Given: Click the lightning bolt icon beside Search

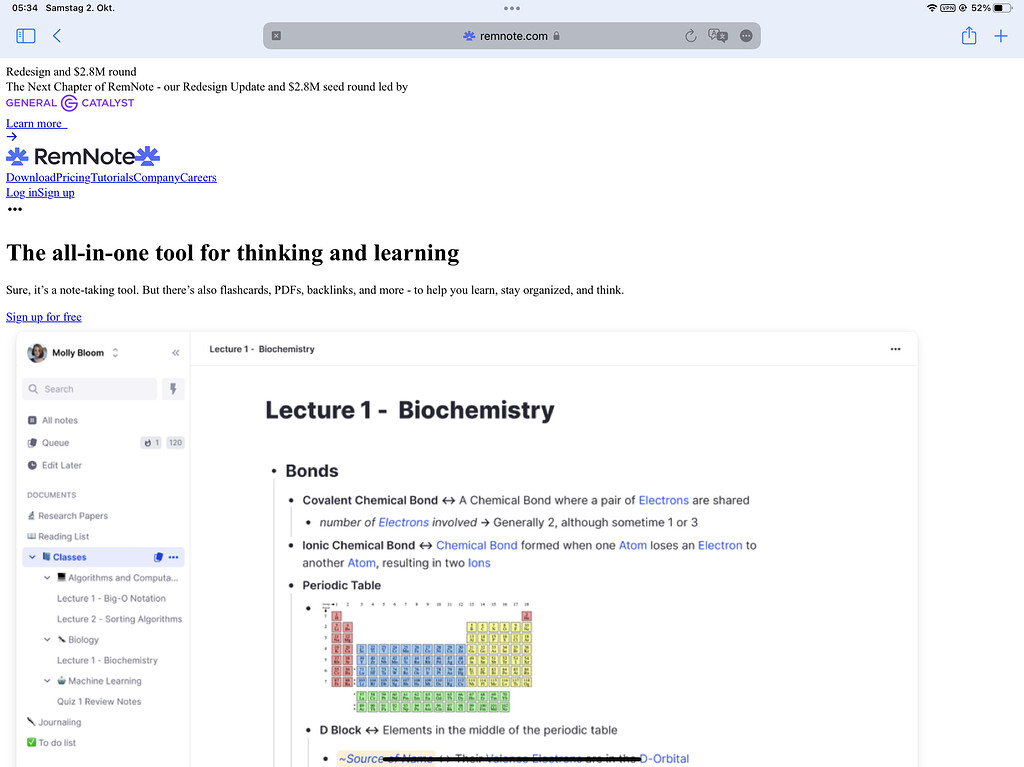Looking at the screenshot, I should [172, 388].
